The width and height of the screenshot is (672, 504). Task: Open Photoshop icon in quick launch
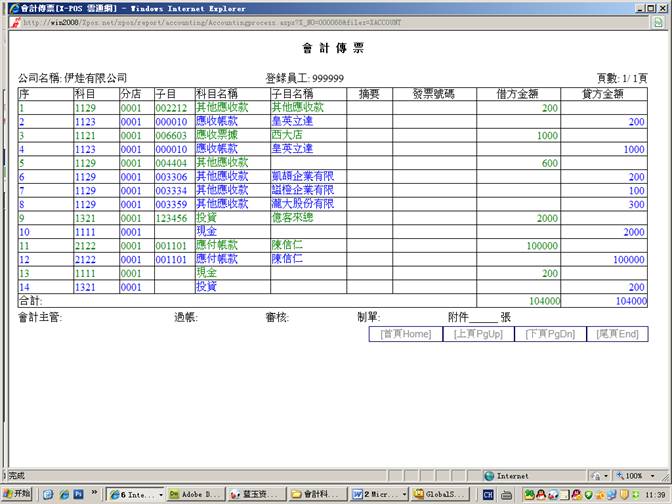78,494
